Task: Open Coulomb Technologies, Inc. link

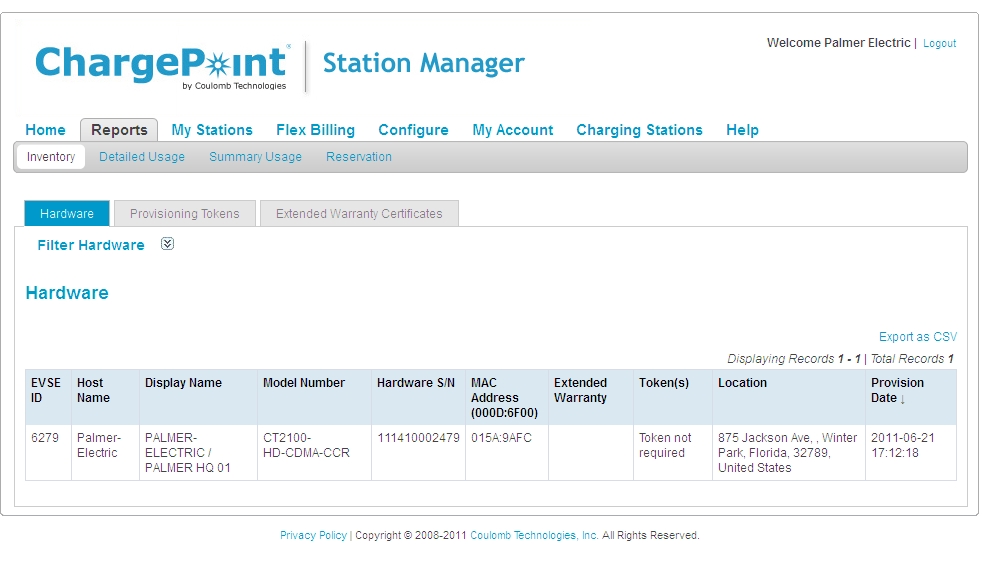Action: point(534,535)
